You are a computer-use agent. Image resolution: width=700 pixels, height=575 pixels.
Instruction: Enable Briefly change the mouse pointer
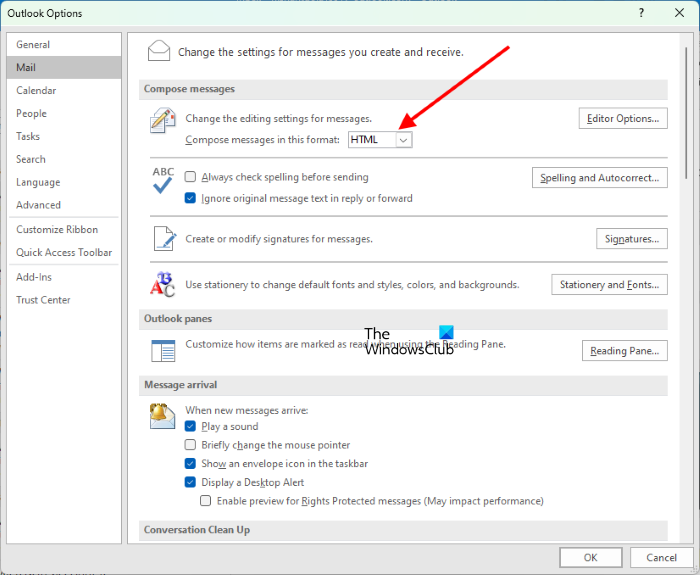[190, 445]
